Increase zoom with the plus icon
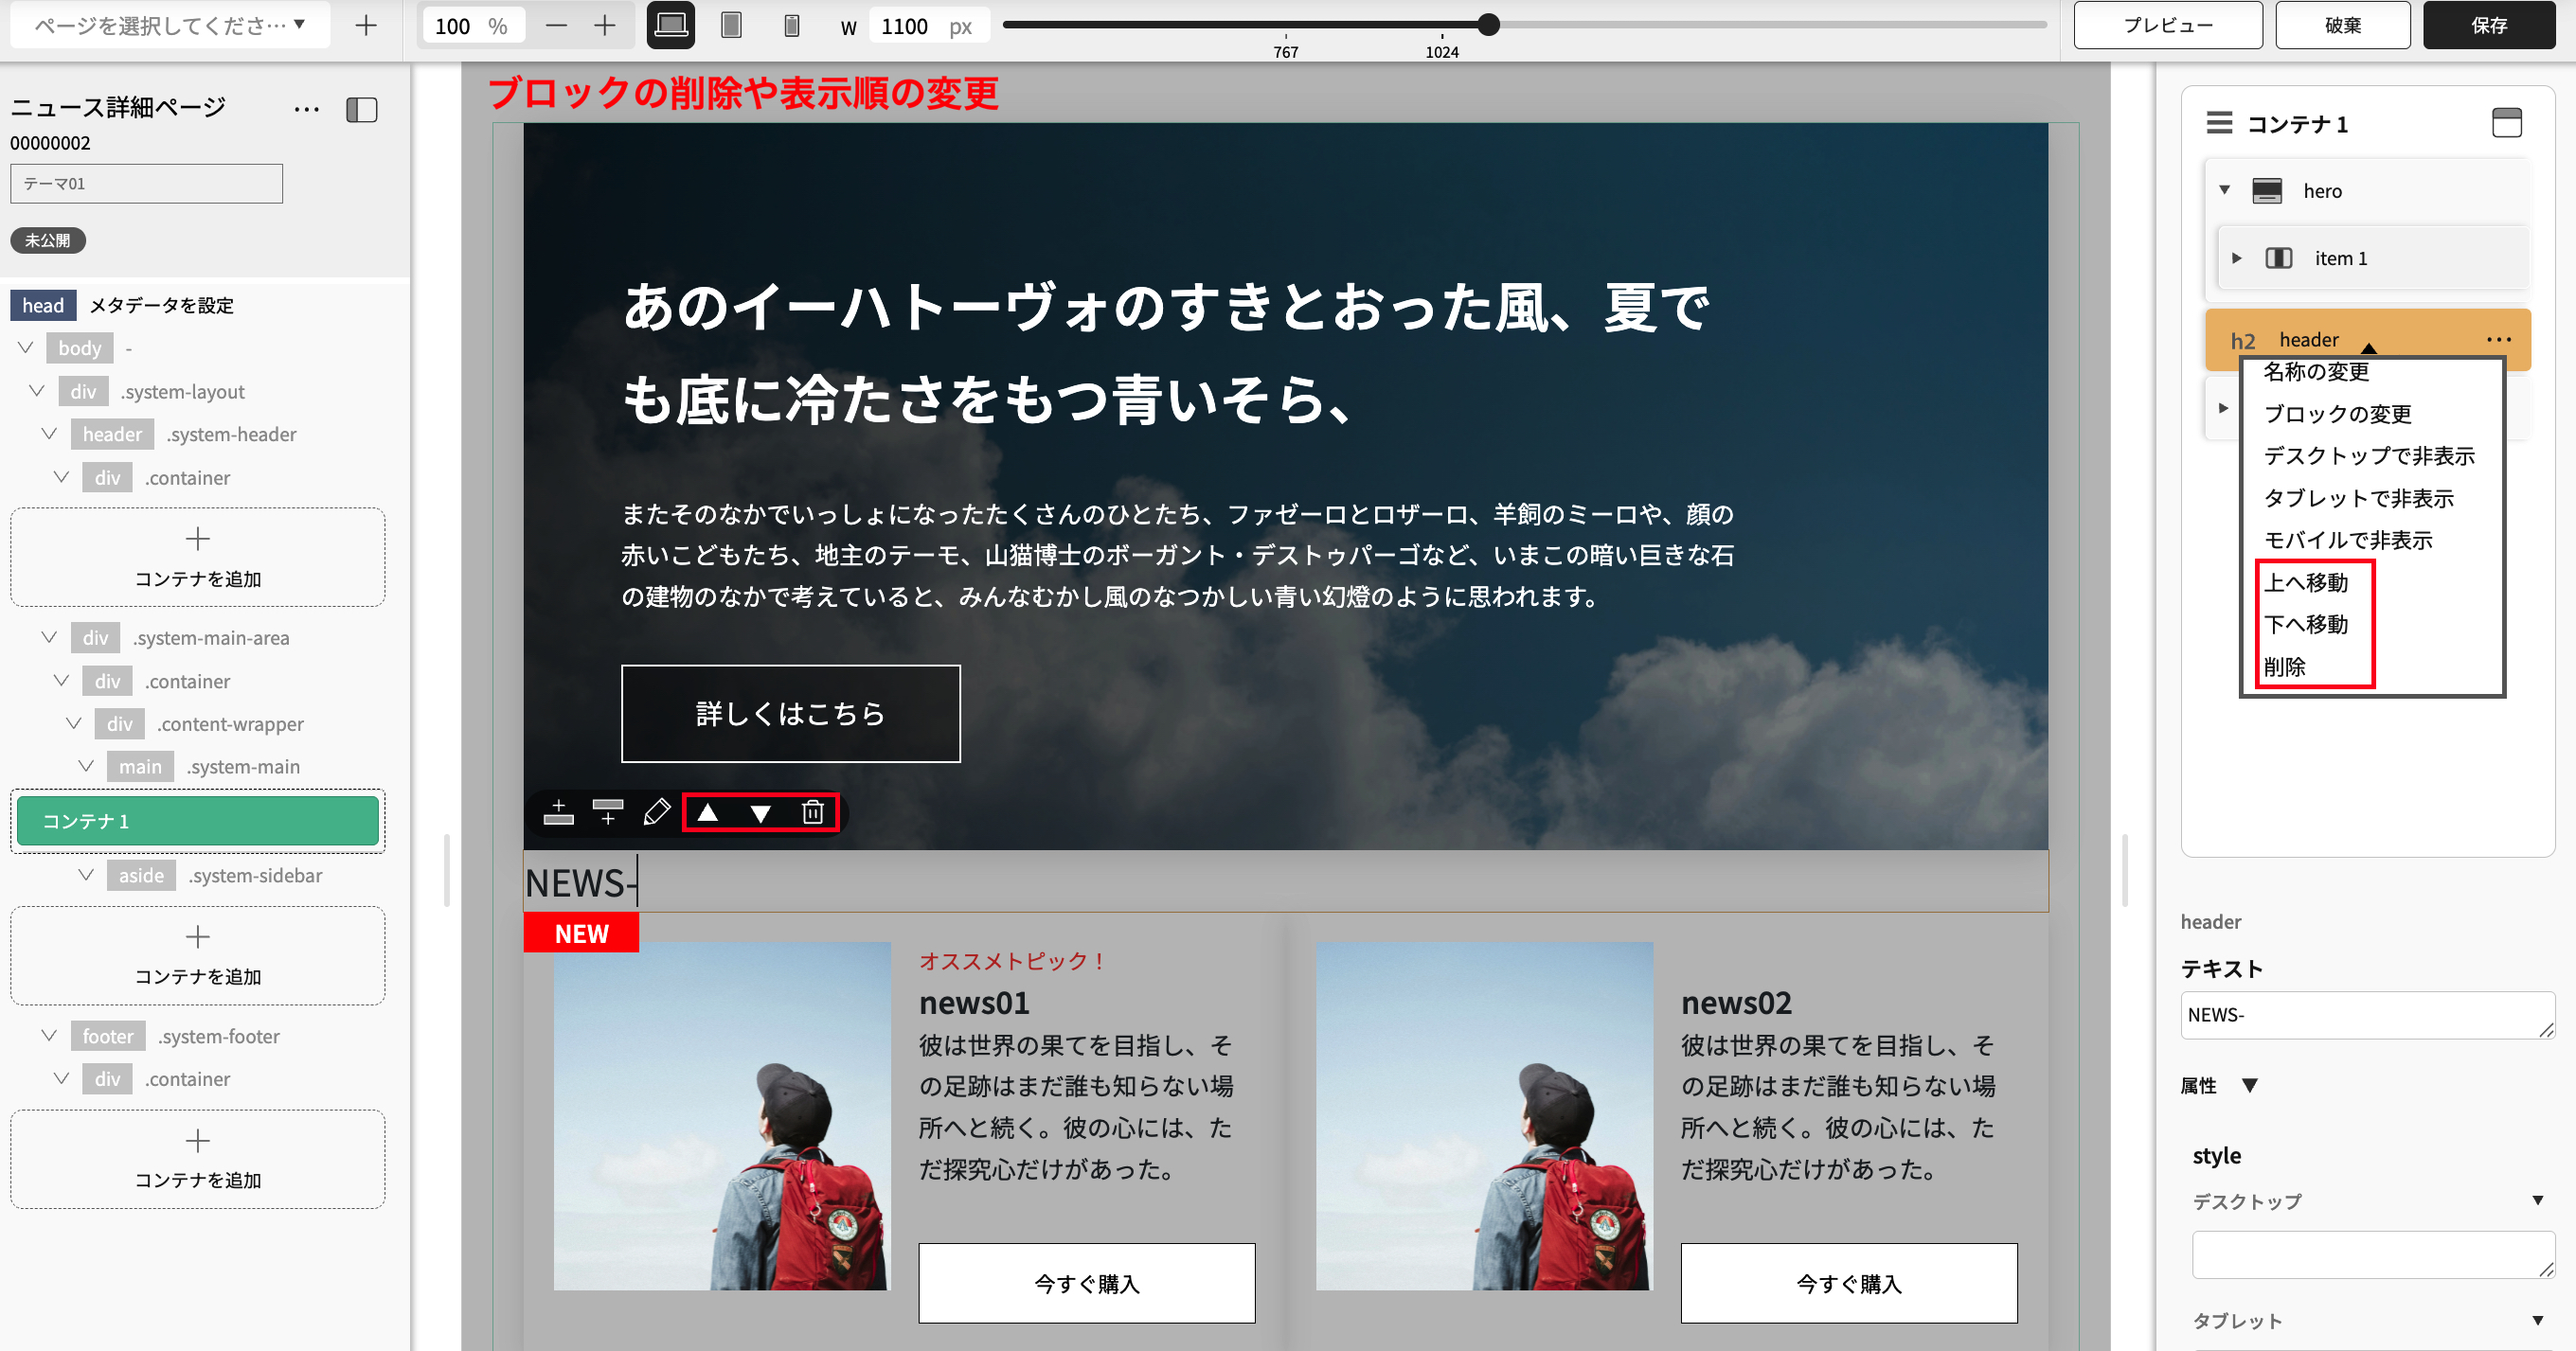 [x=605, y=26]
